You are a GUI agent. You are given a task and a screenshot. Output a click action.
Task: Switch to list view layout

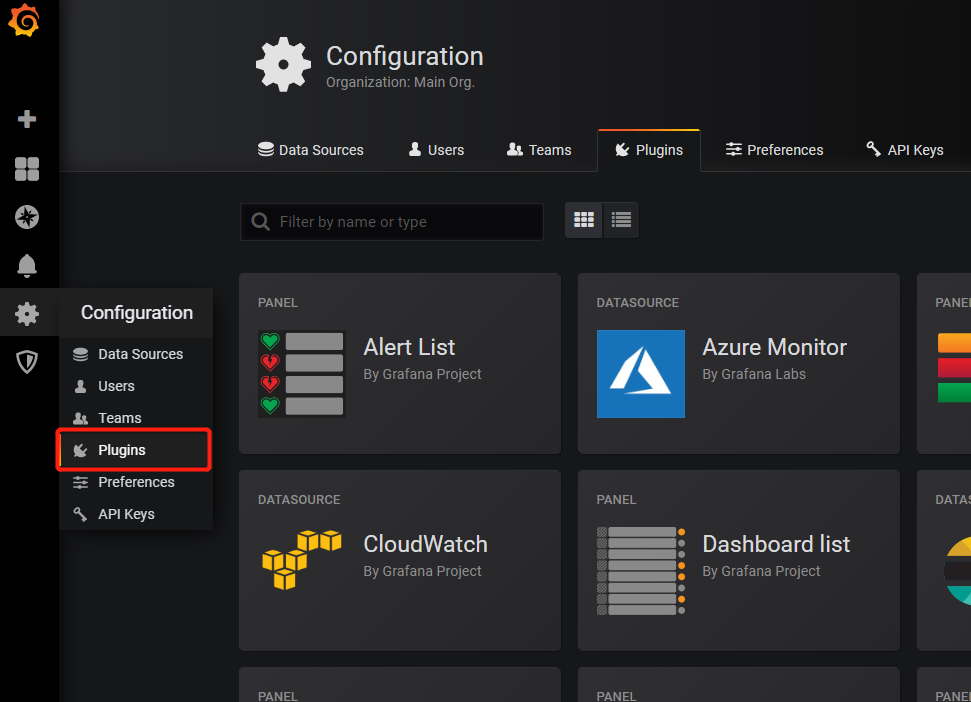[x=621, y=220]
